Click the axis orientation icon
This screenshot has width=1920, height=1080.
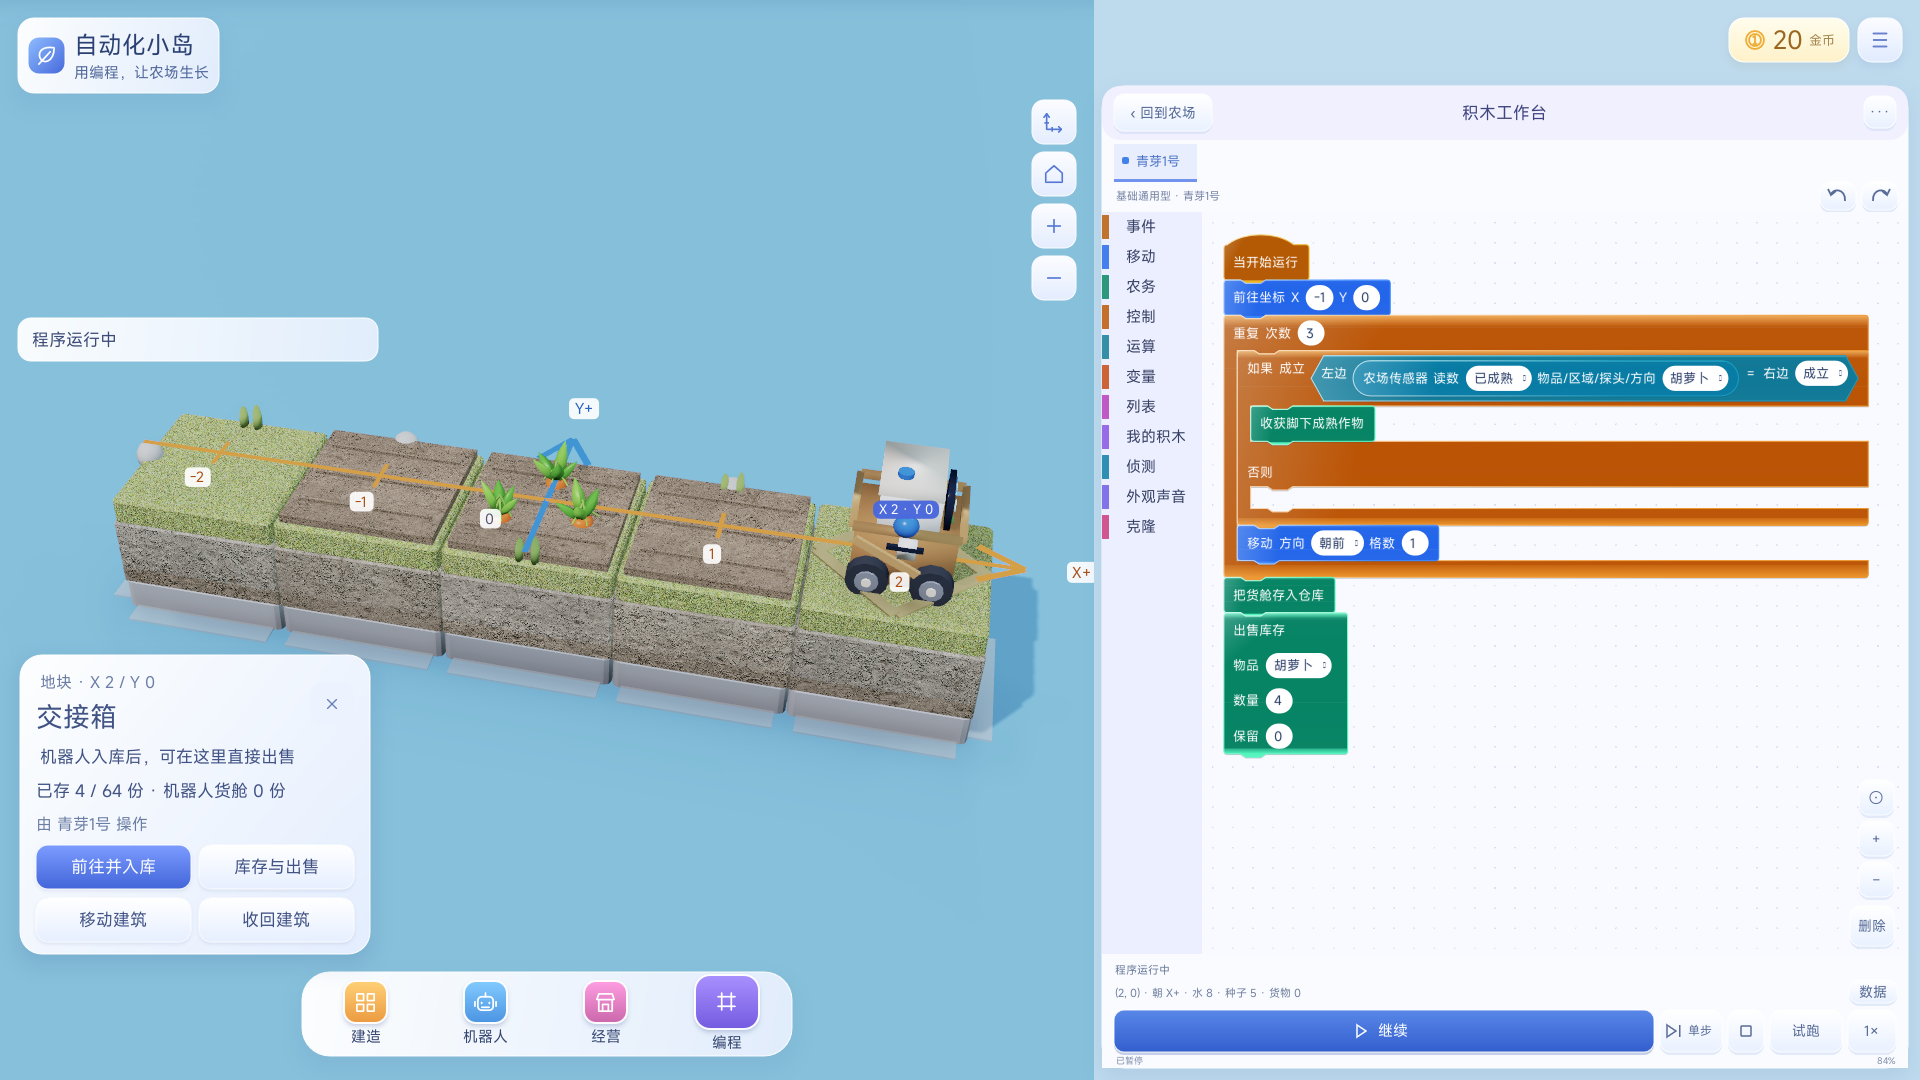pos(1053,123)
